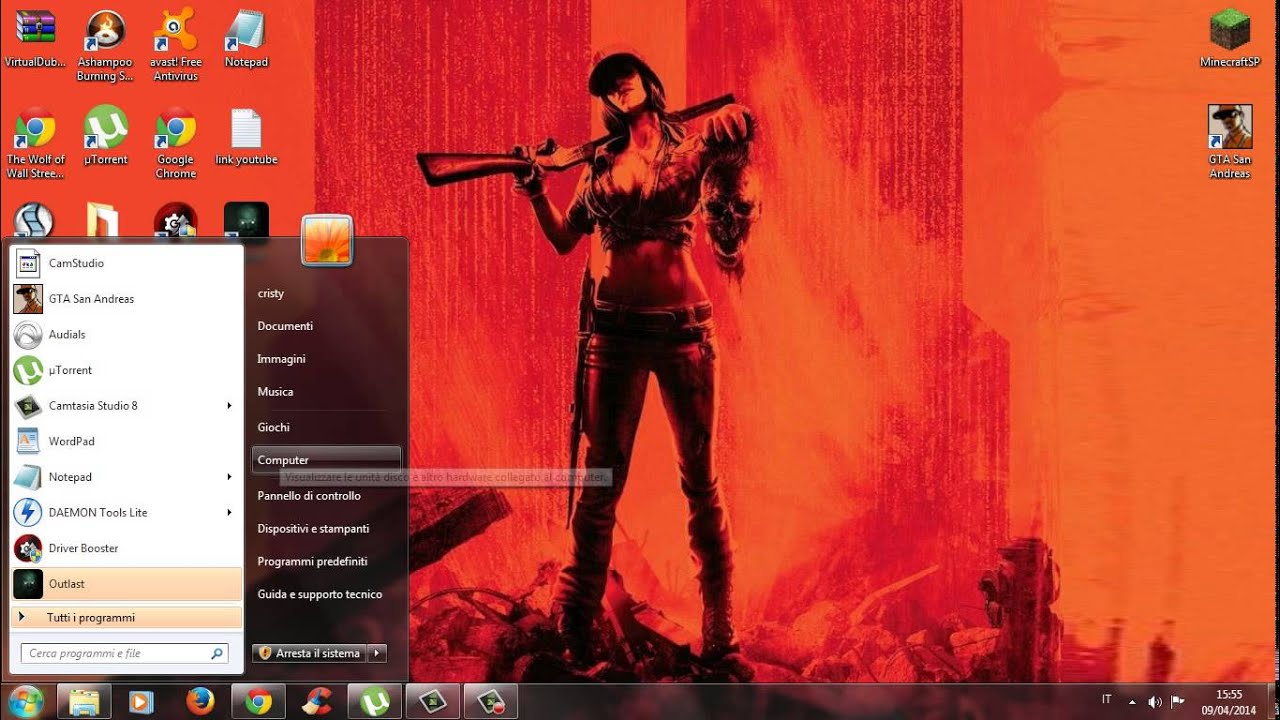Open Windows Explorer from the taskbar
1280x720 pixels.
tap(83, 702)
